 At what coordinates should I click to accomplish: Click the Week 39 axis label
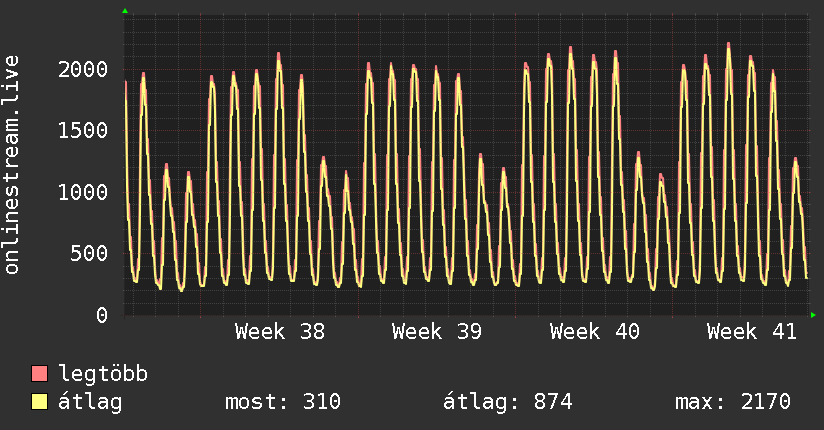[437, 332]
